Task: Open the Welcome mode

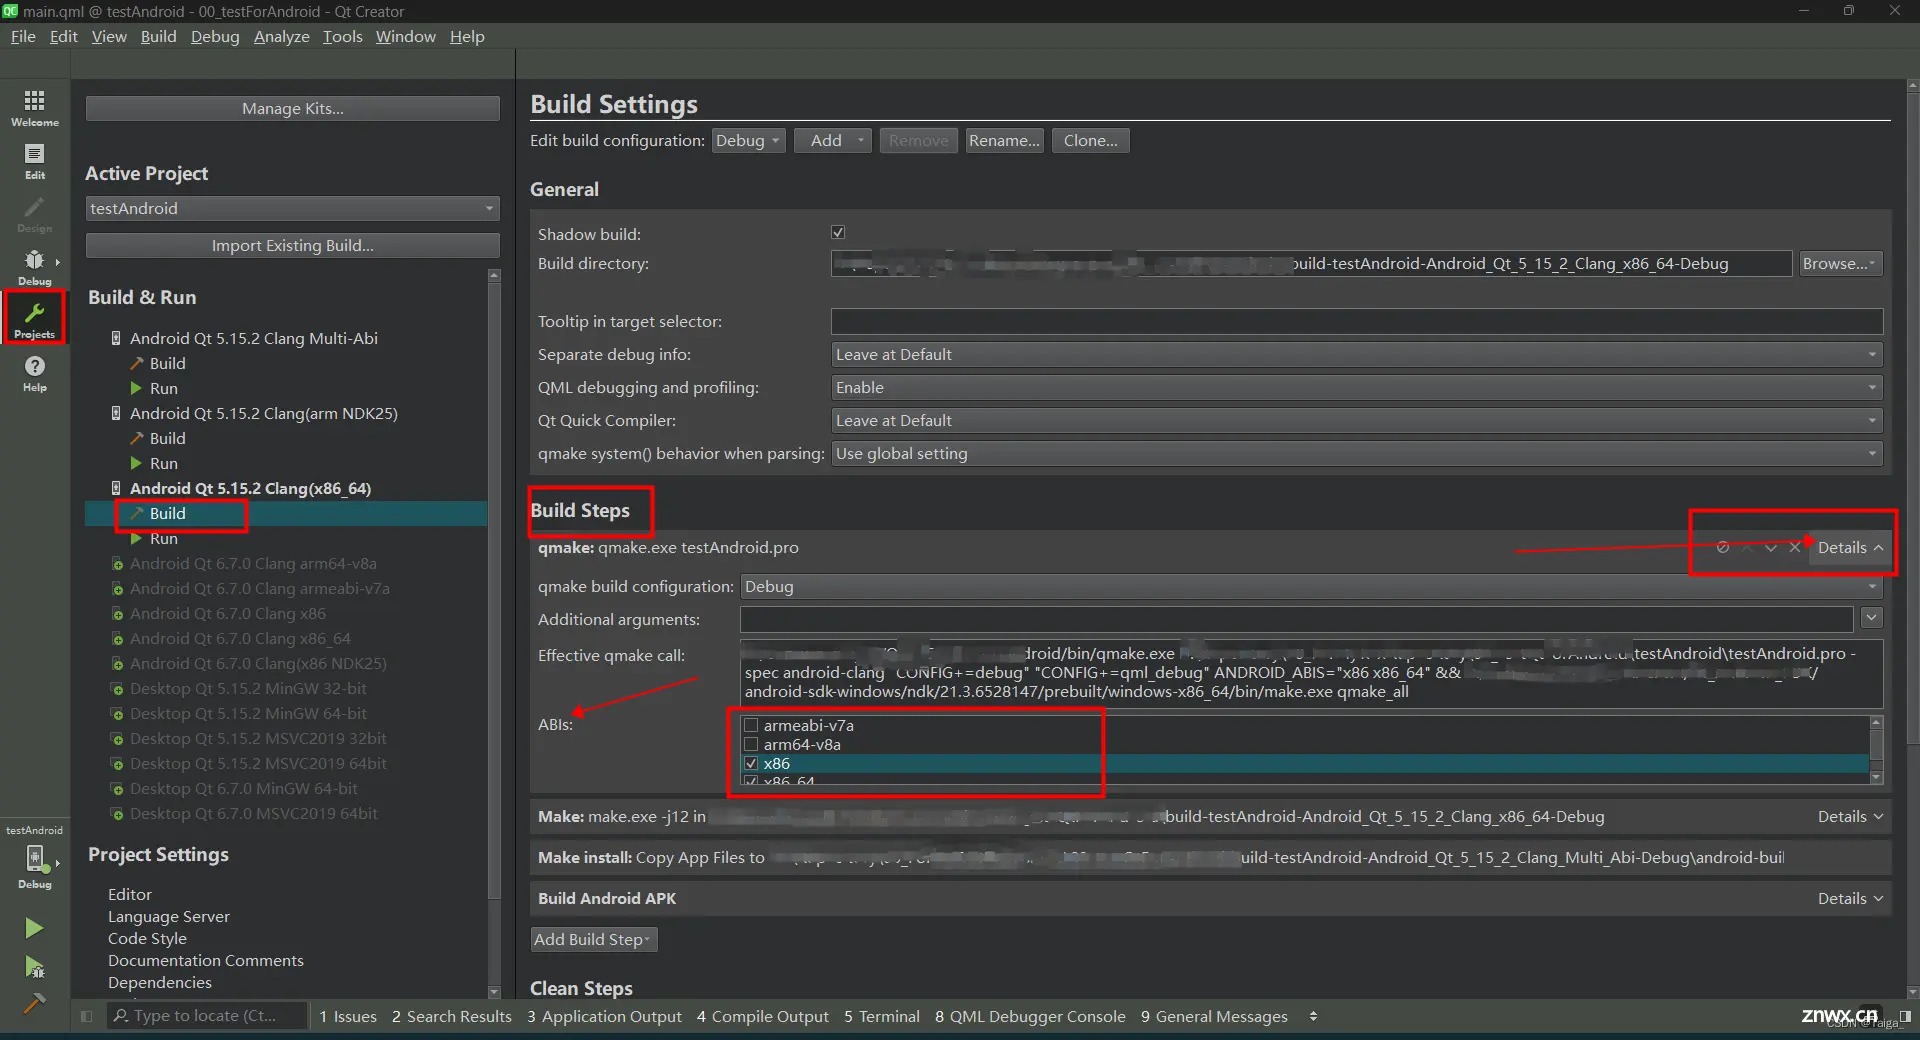Action: coord(35,108)
